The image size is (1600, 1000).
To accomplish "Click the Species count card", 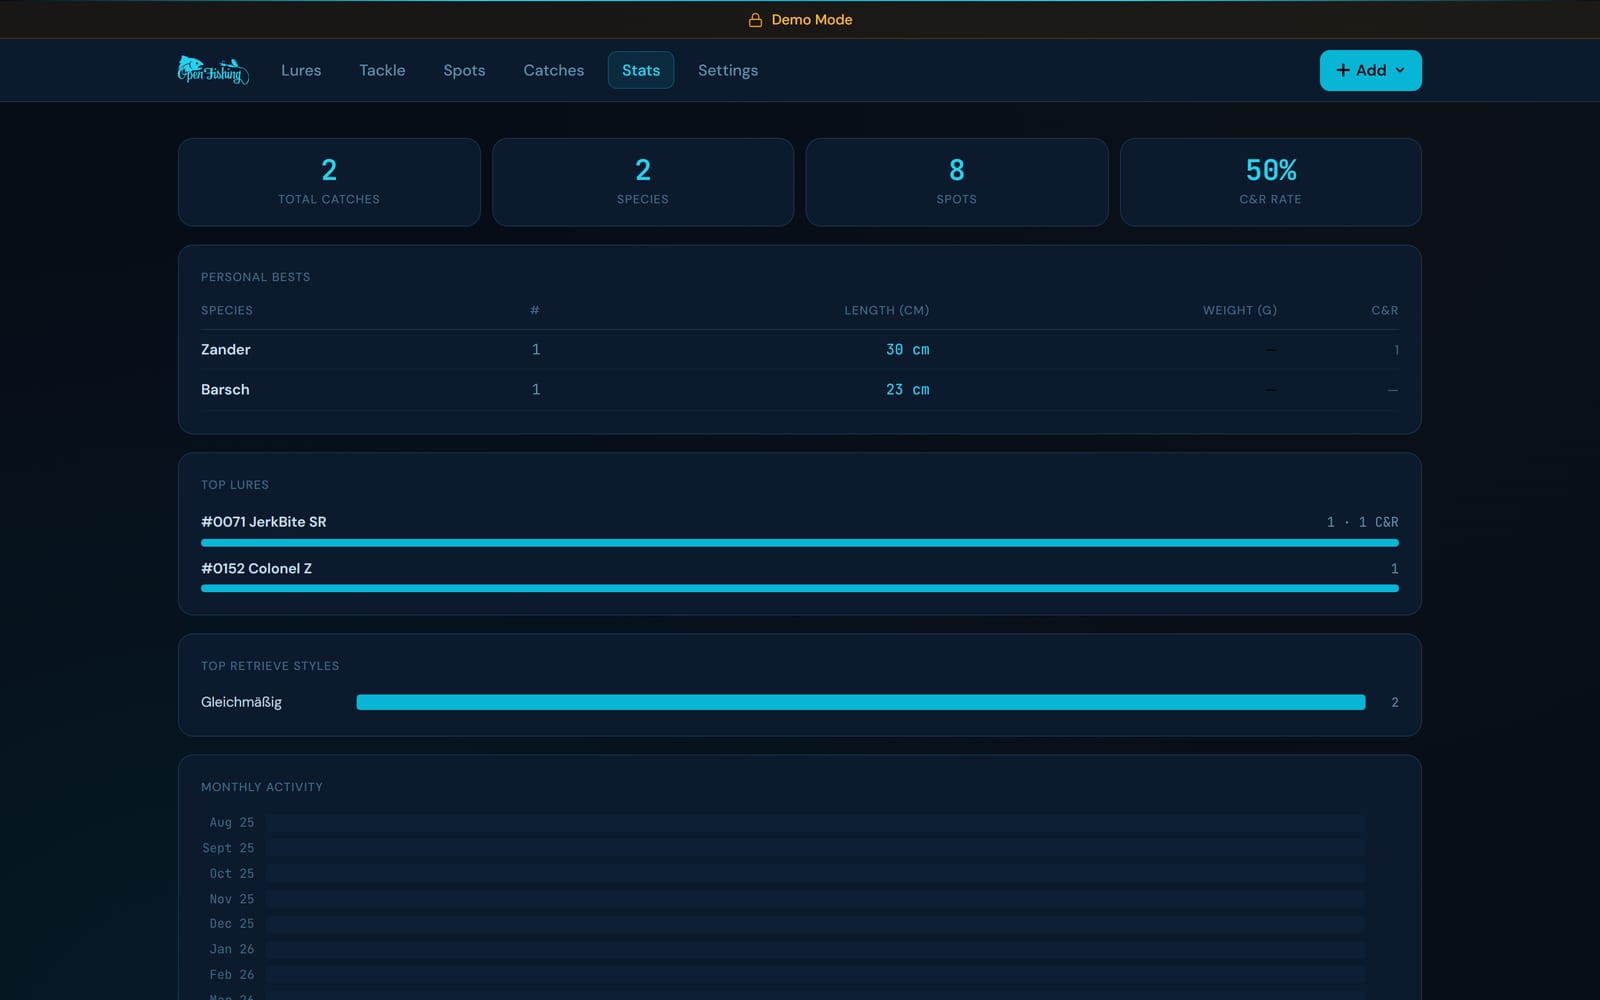I will coord(643,182).
